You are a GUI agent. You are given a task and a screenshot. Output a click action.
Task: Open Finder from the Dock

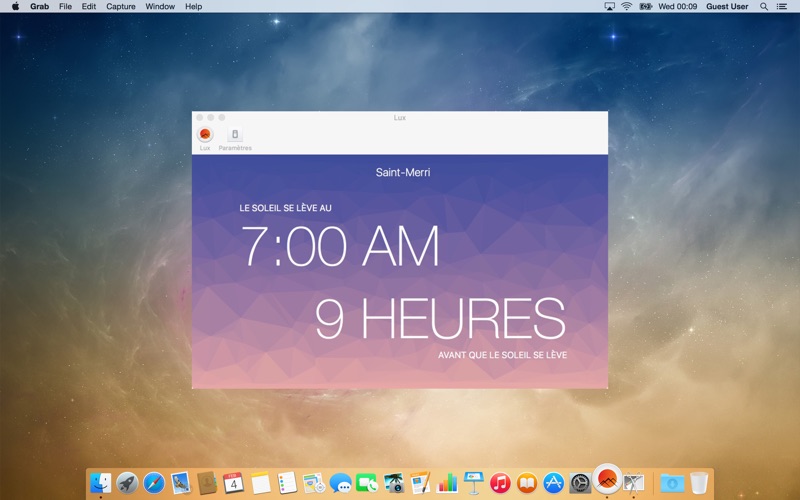click(101, 483)
